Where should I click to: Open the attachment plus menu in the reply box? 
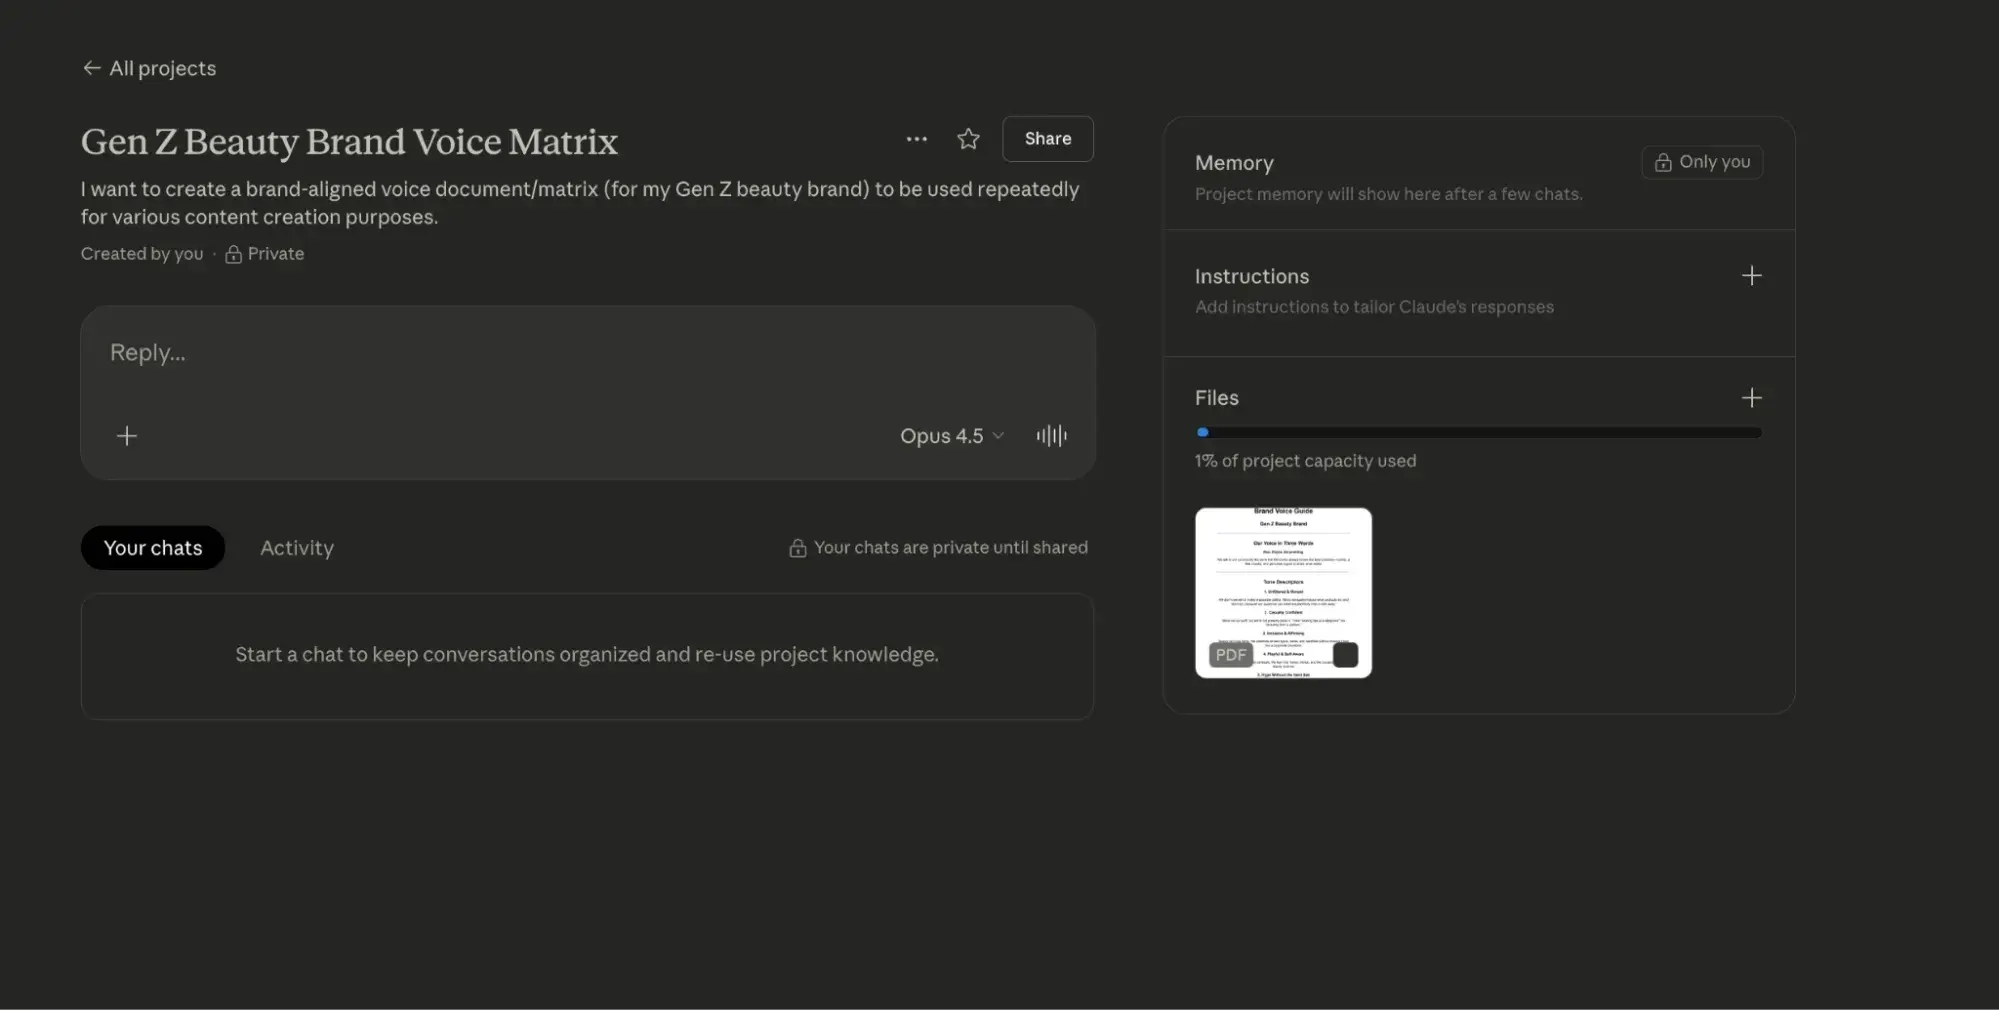[x=126, y=436]
